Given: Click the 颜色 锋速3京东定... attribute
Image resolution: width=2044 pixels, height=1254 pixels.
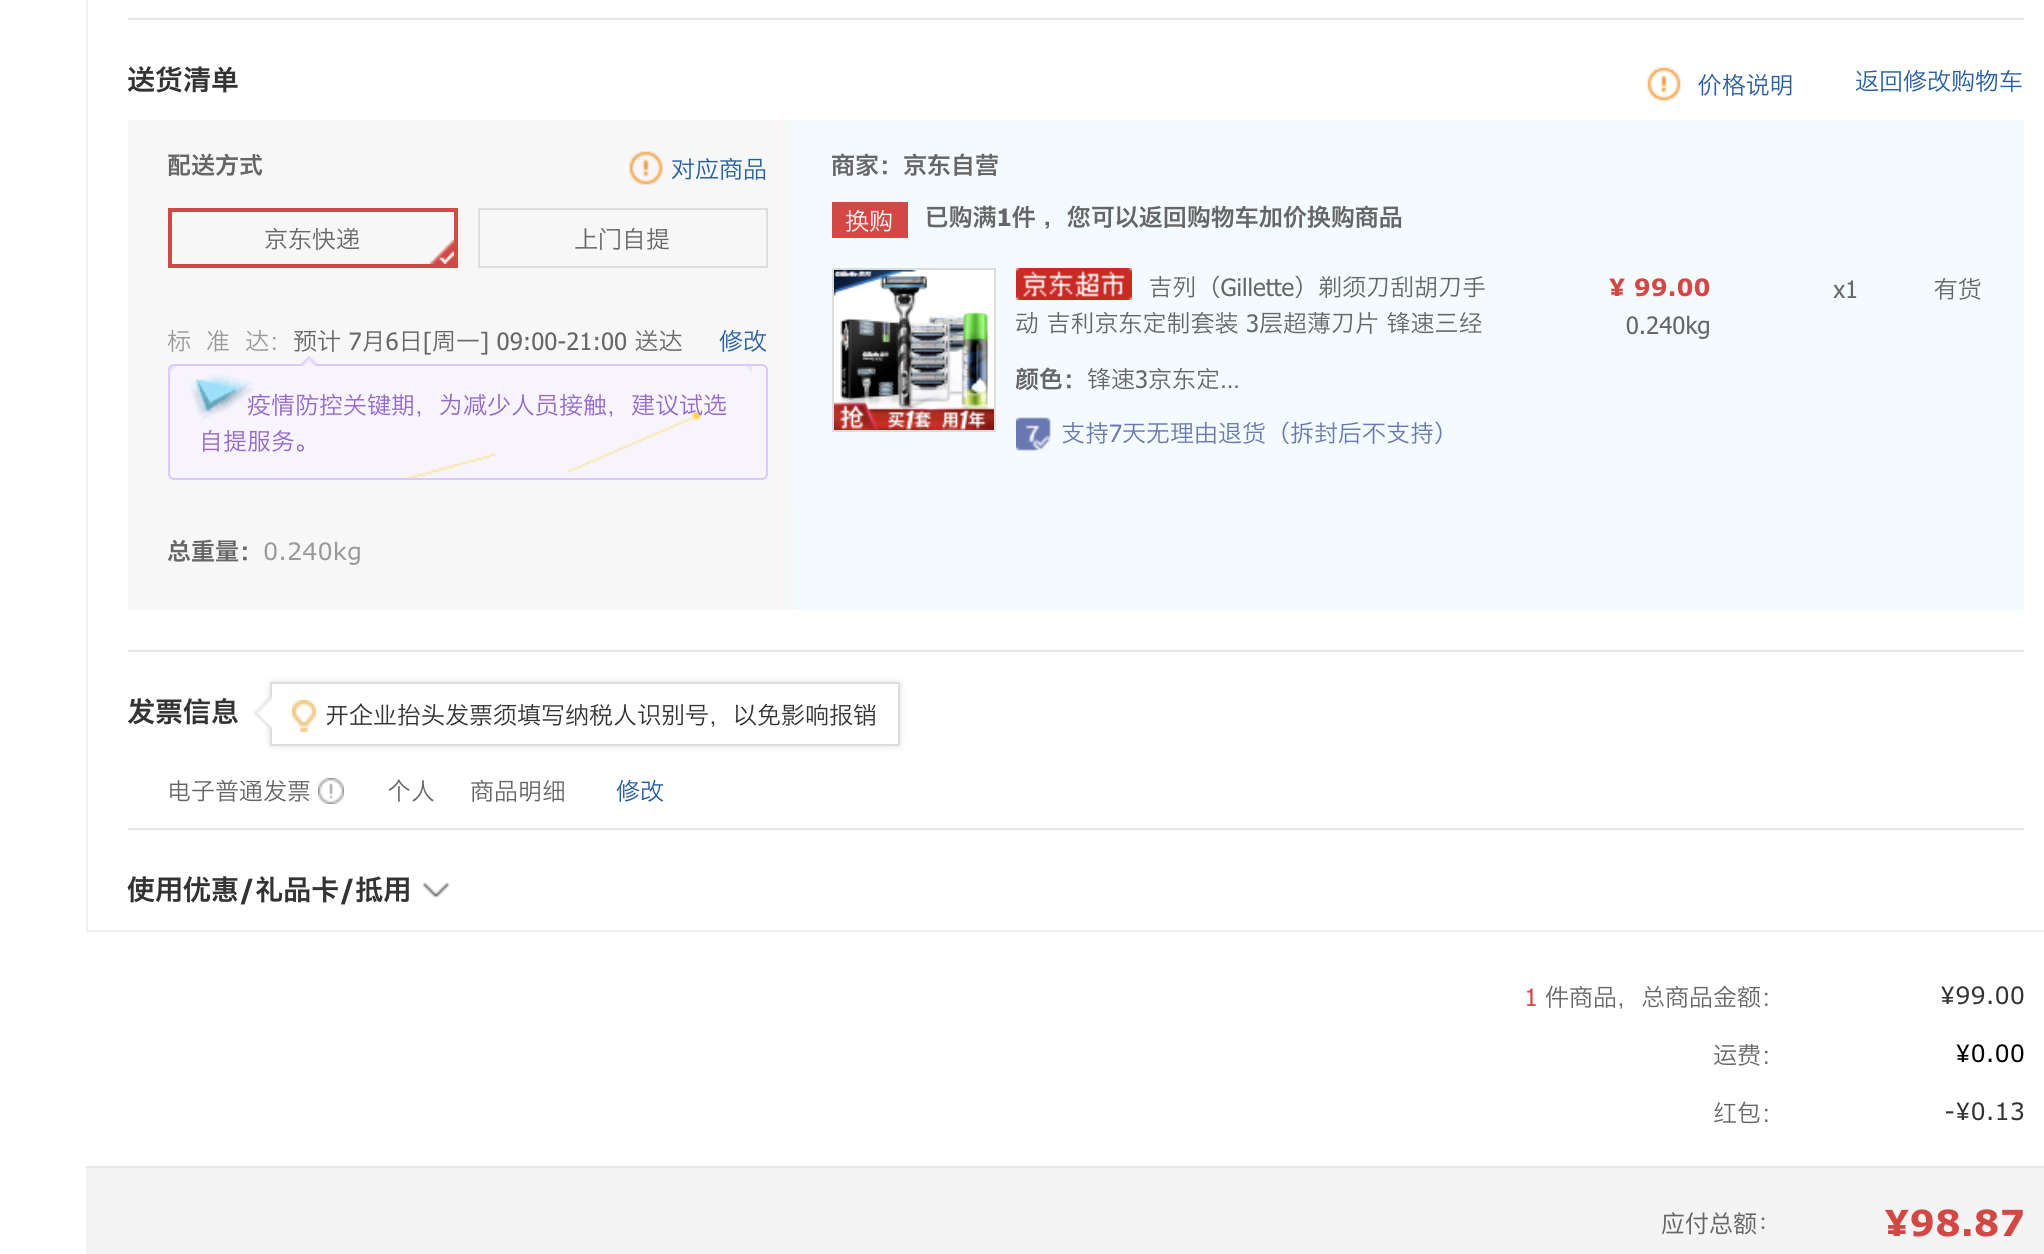Looking at the screenshot, I should click(1127, 380).
